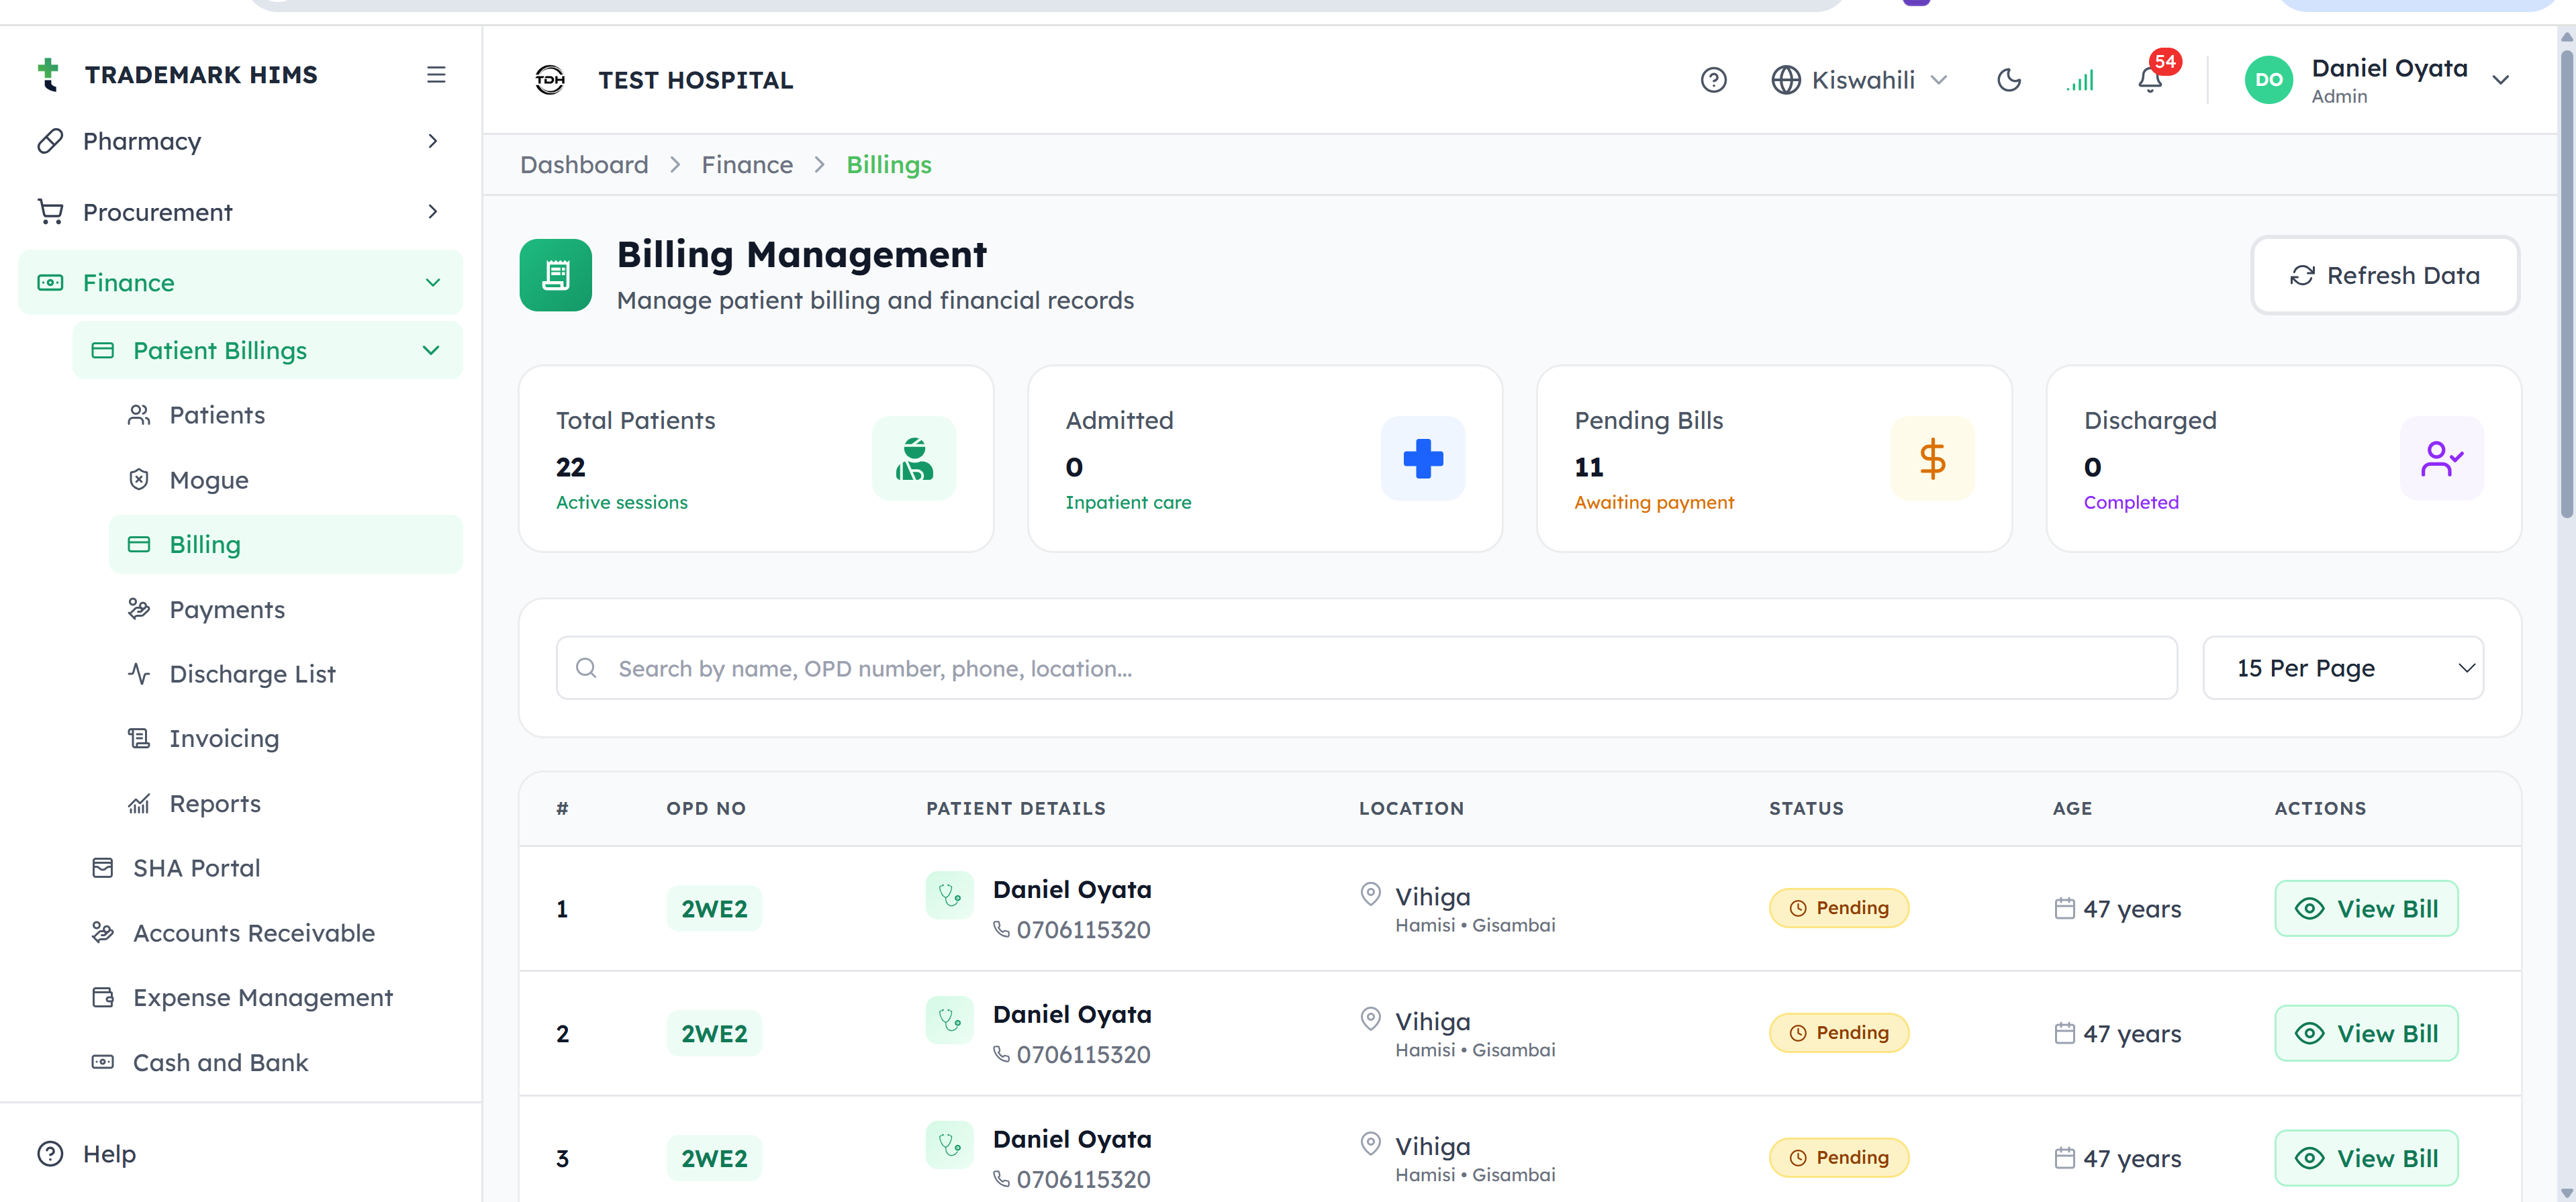Viewport: 2576px width, 1202px height.
Task: Collapse sidebar with hamburger menu icon
Action: (x=436, y=75)
